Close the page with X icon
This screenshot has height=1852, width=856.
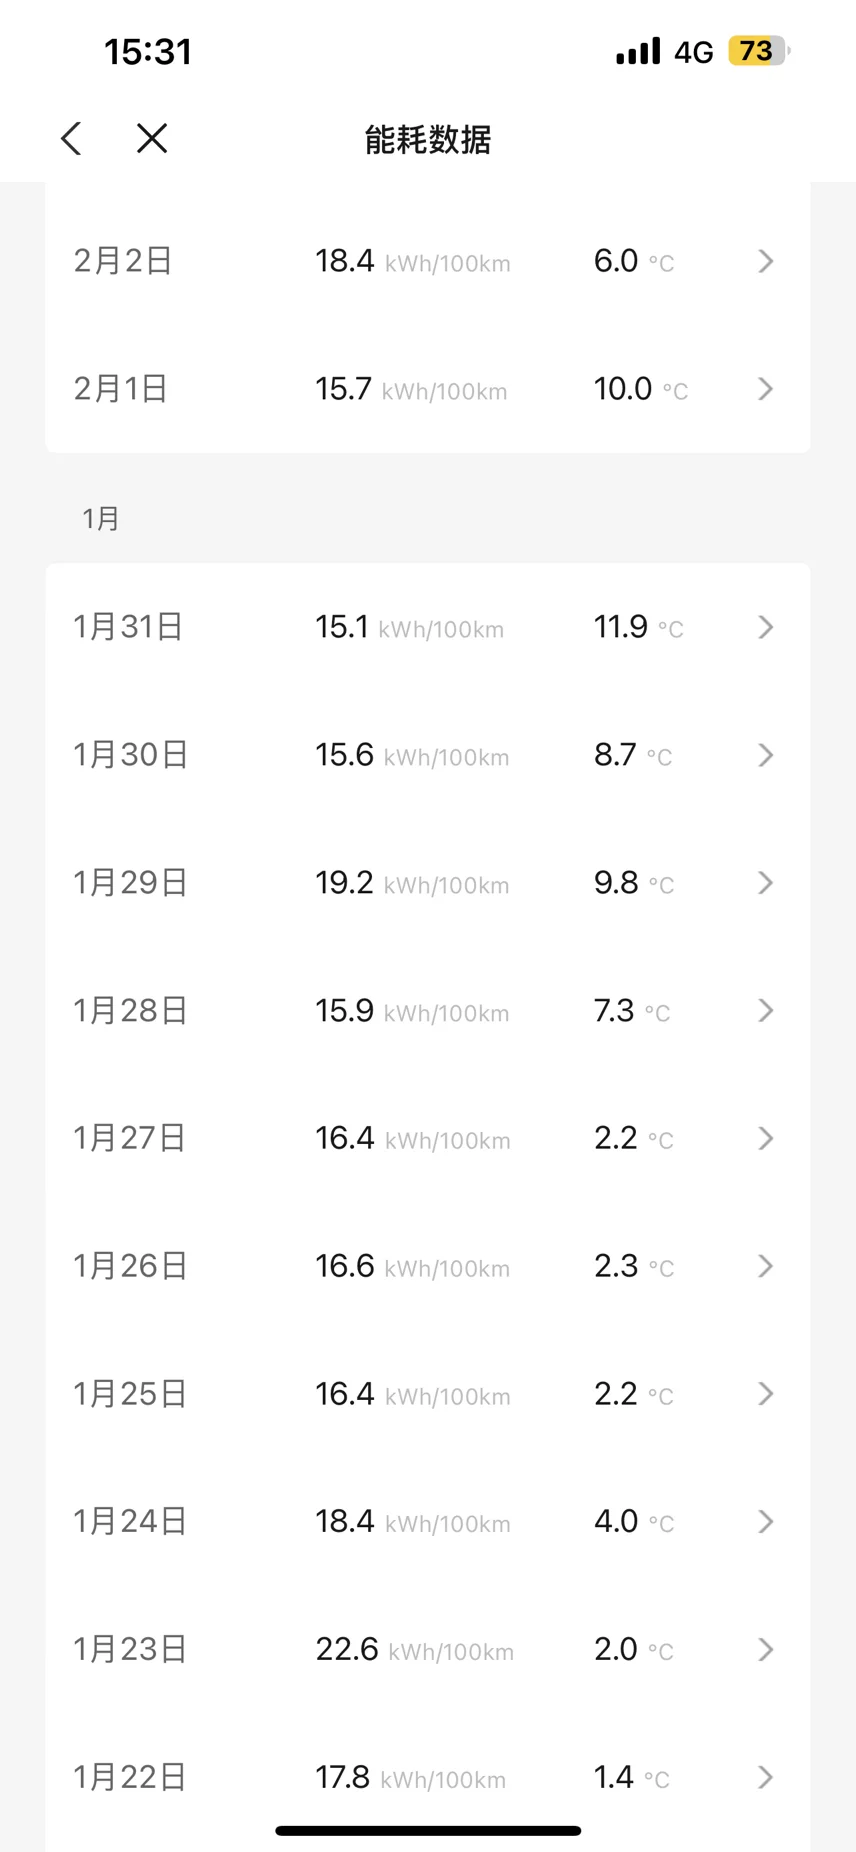coord(152,139)
